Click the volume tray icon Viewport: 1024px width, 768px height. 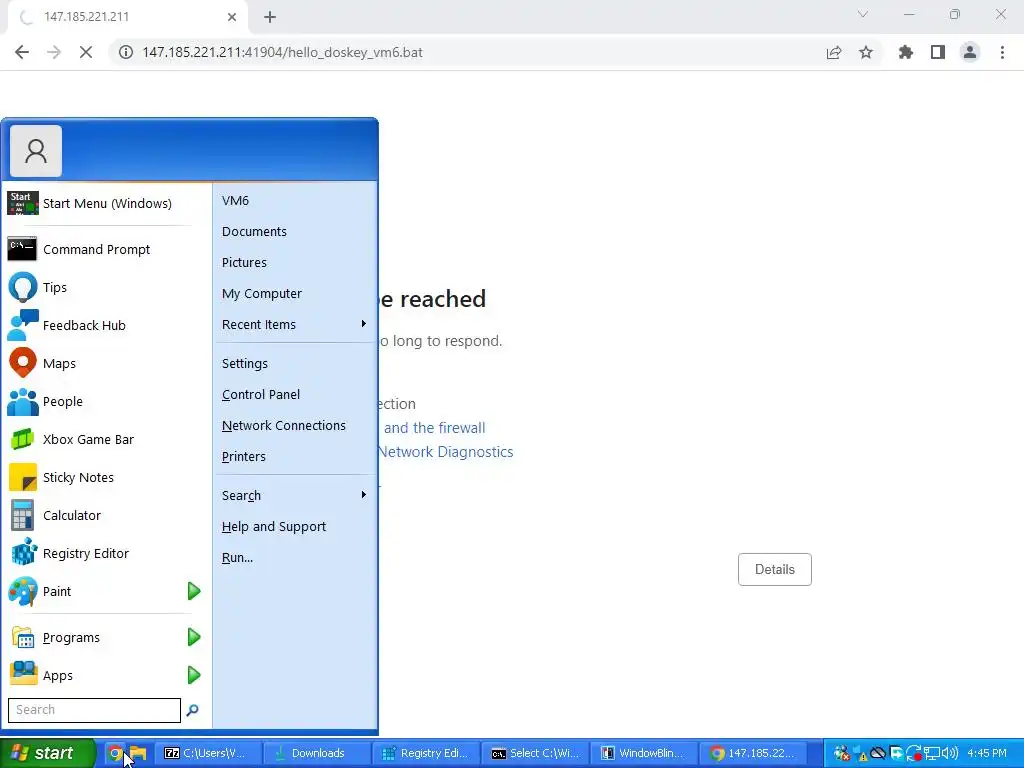click(950, 753)
